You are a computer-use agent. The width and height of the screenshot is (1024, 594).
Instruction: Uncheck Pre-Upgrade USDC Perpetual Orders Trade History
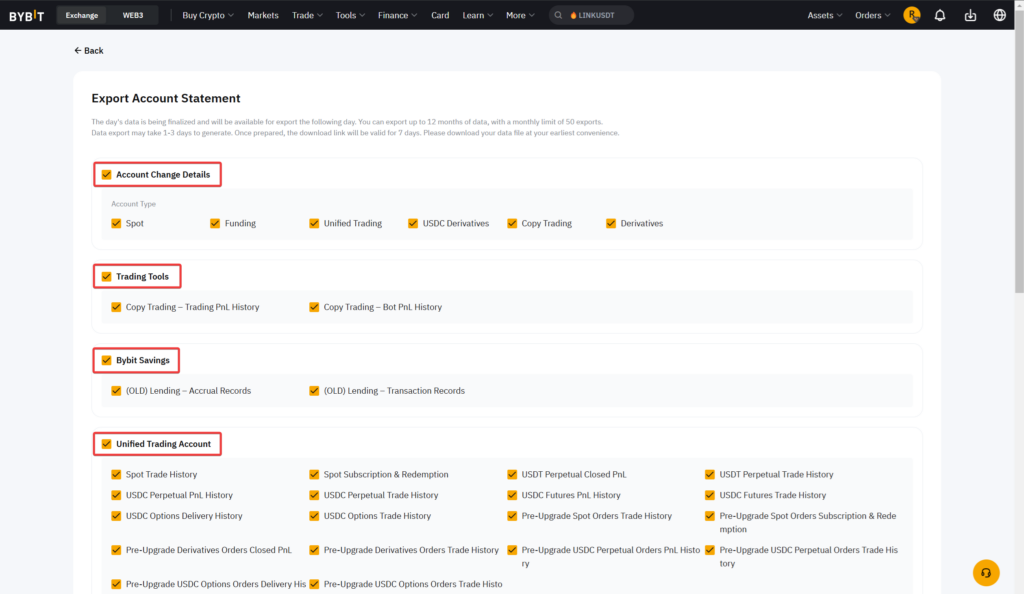710,550
